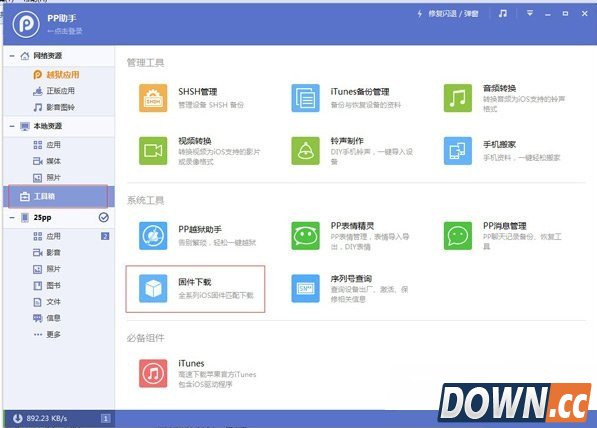Launch the 音频转换 music note icon

[458, 98]
